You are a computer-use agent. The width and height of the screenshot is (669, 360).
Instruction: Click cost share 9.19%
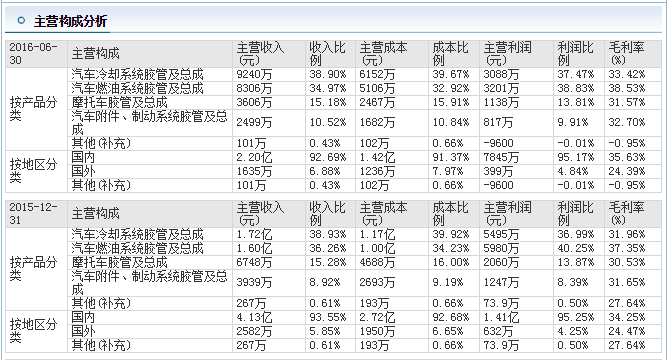coord(448,282)
